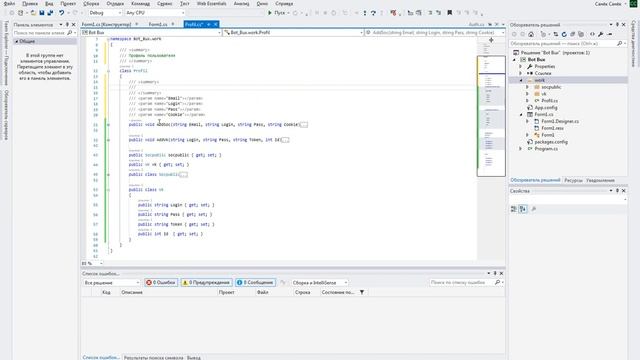This screenshot has height=360, width=640.
Task: Open the Файл menu
Action: tap(9, 4)
